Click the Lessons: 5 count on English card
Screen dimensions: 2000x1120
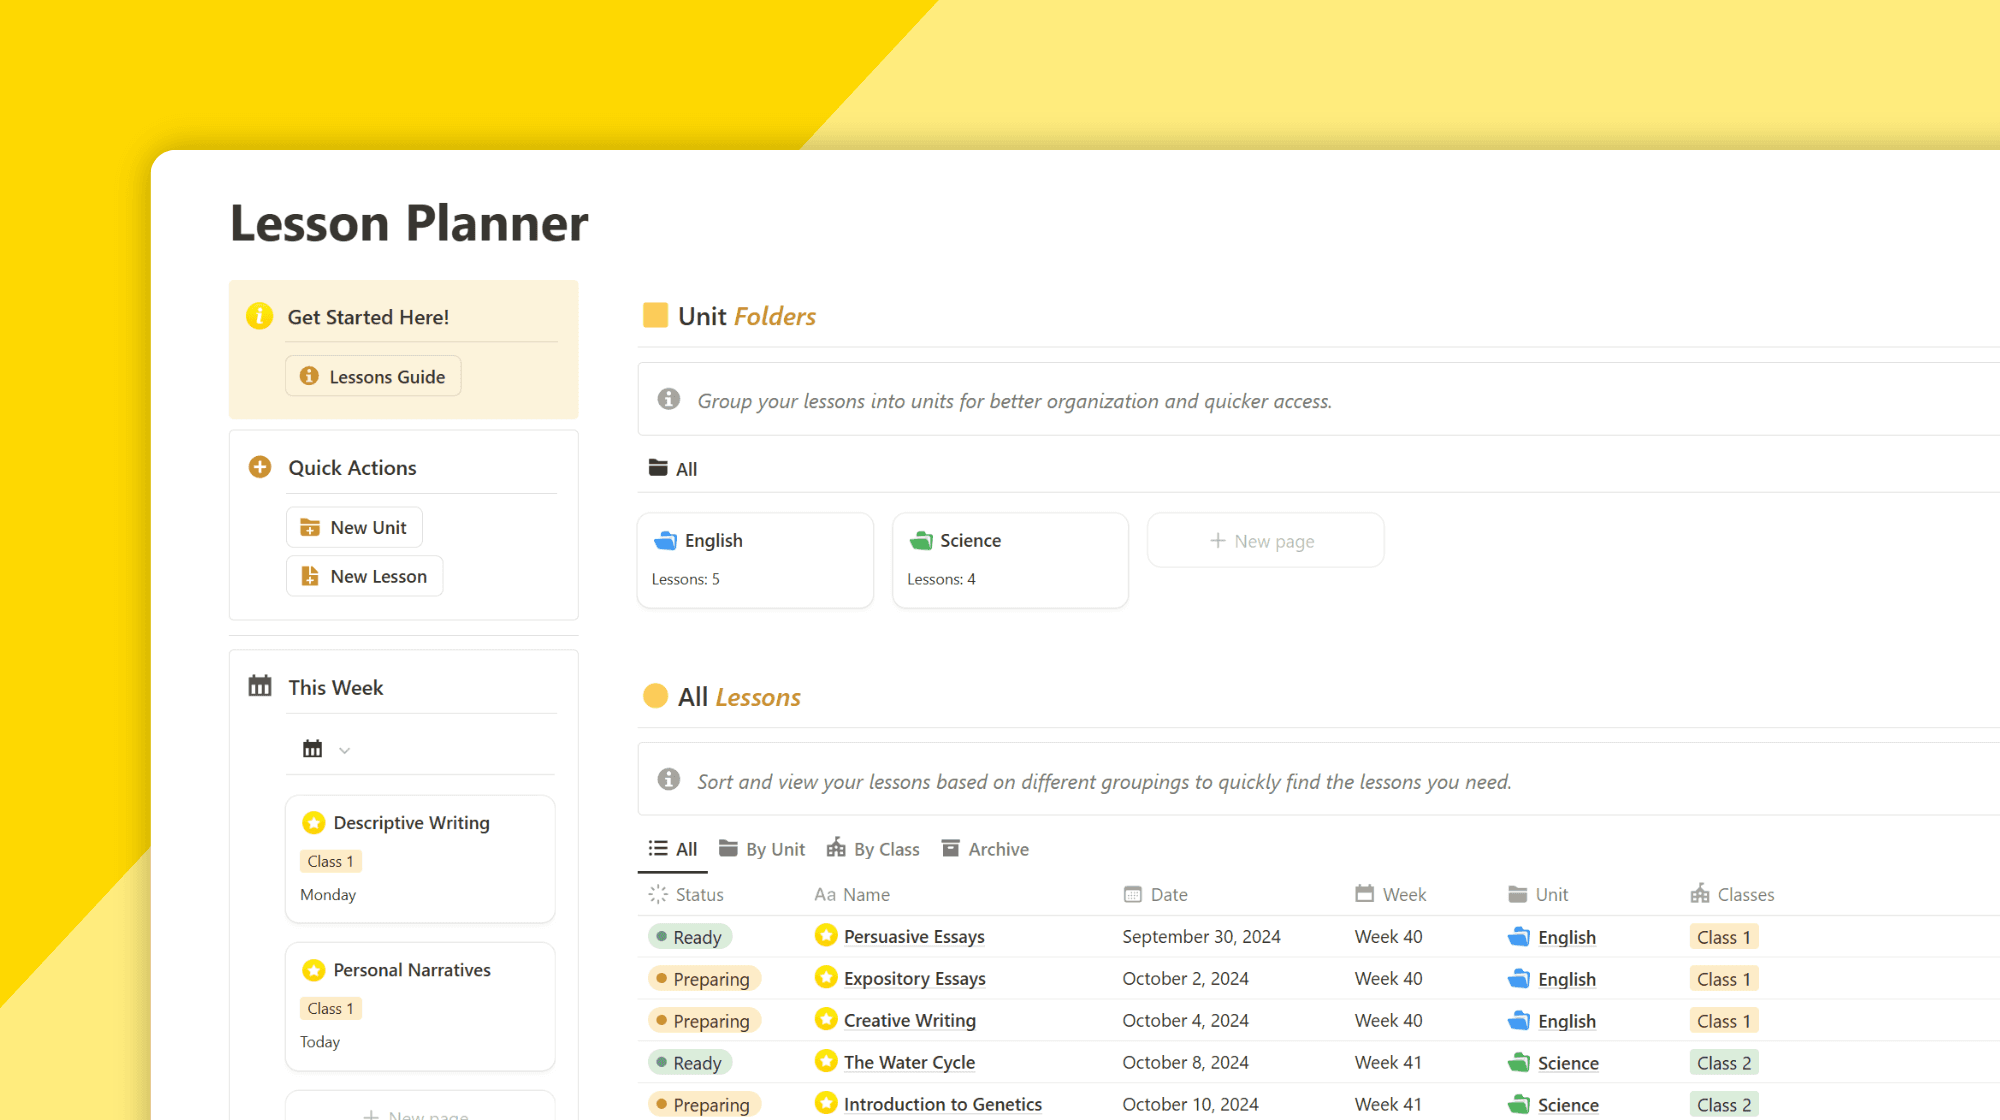point(686,579)
